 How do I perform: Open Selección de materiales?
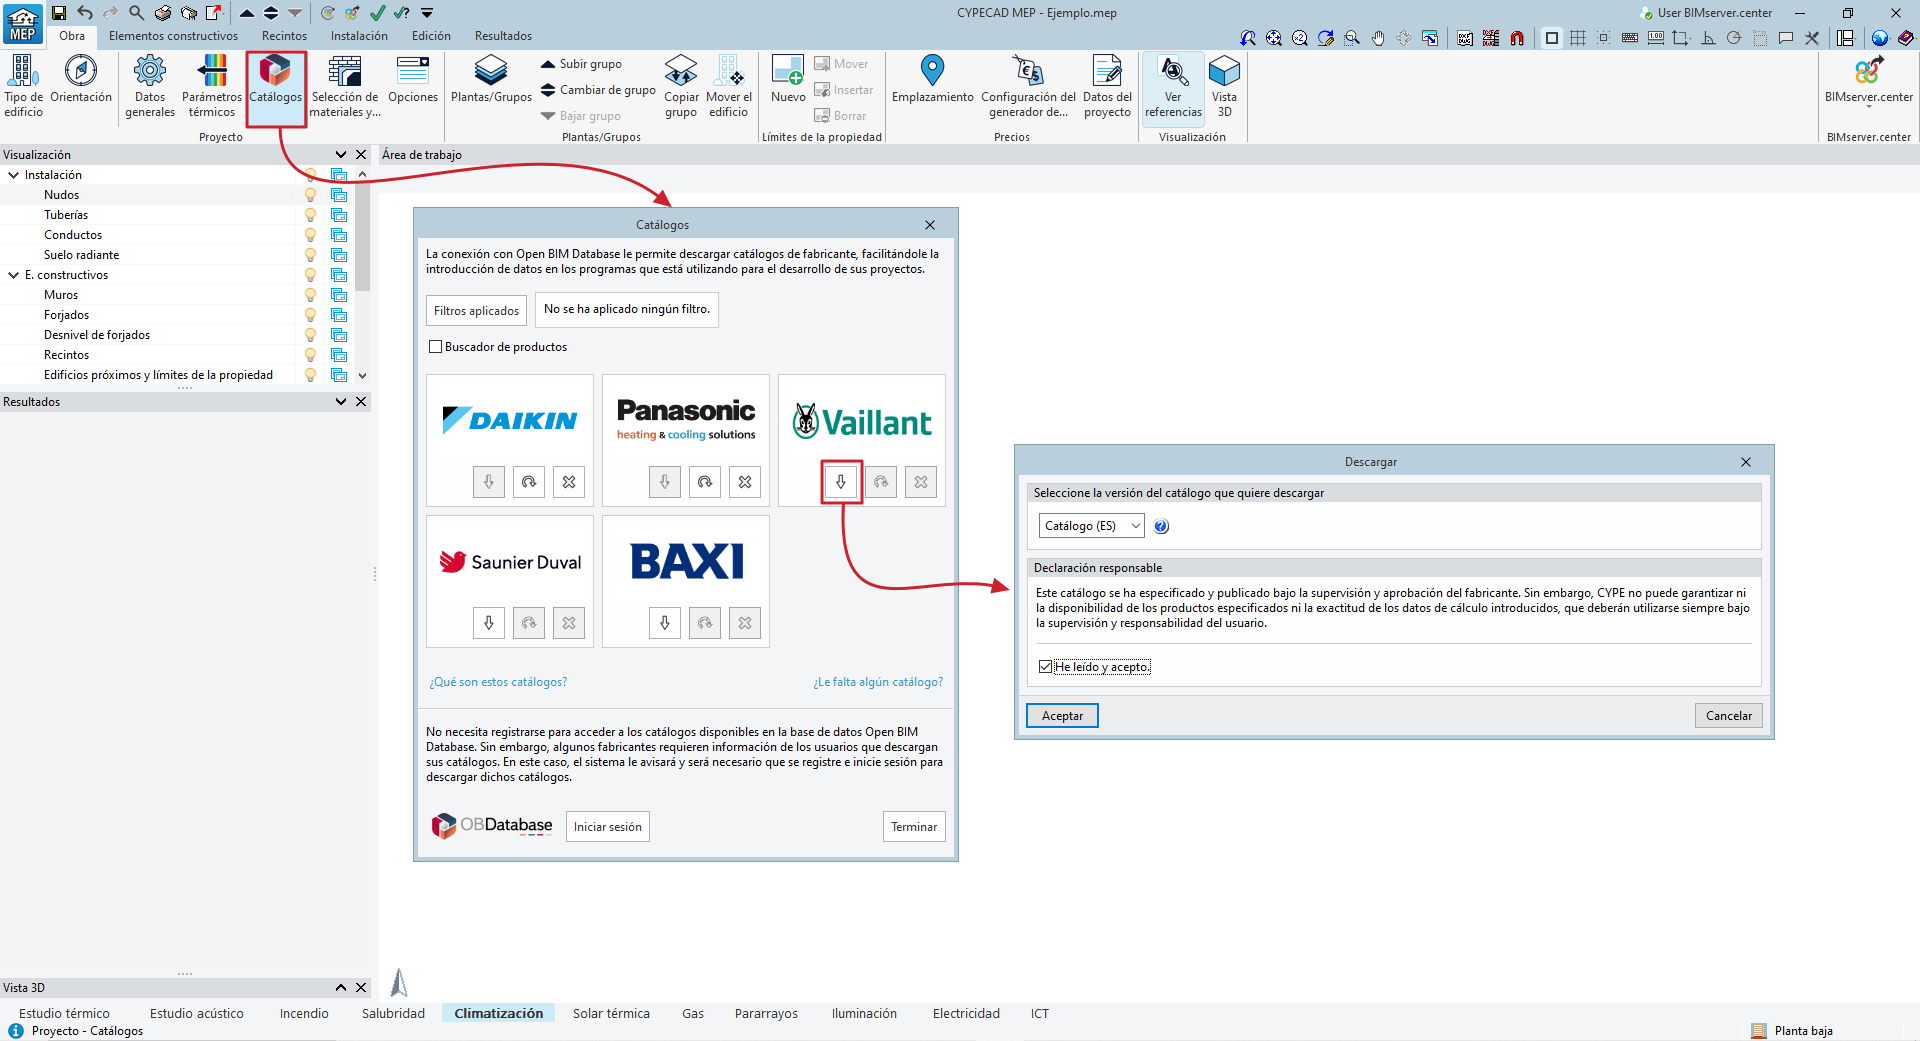[x=345, y=86]
